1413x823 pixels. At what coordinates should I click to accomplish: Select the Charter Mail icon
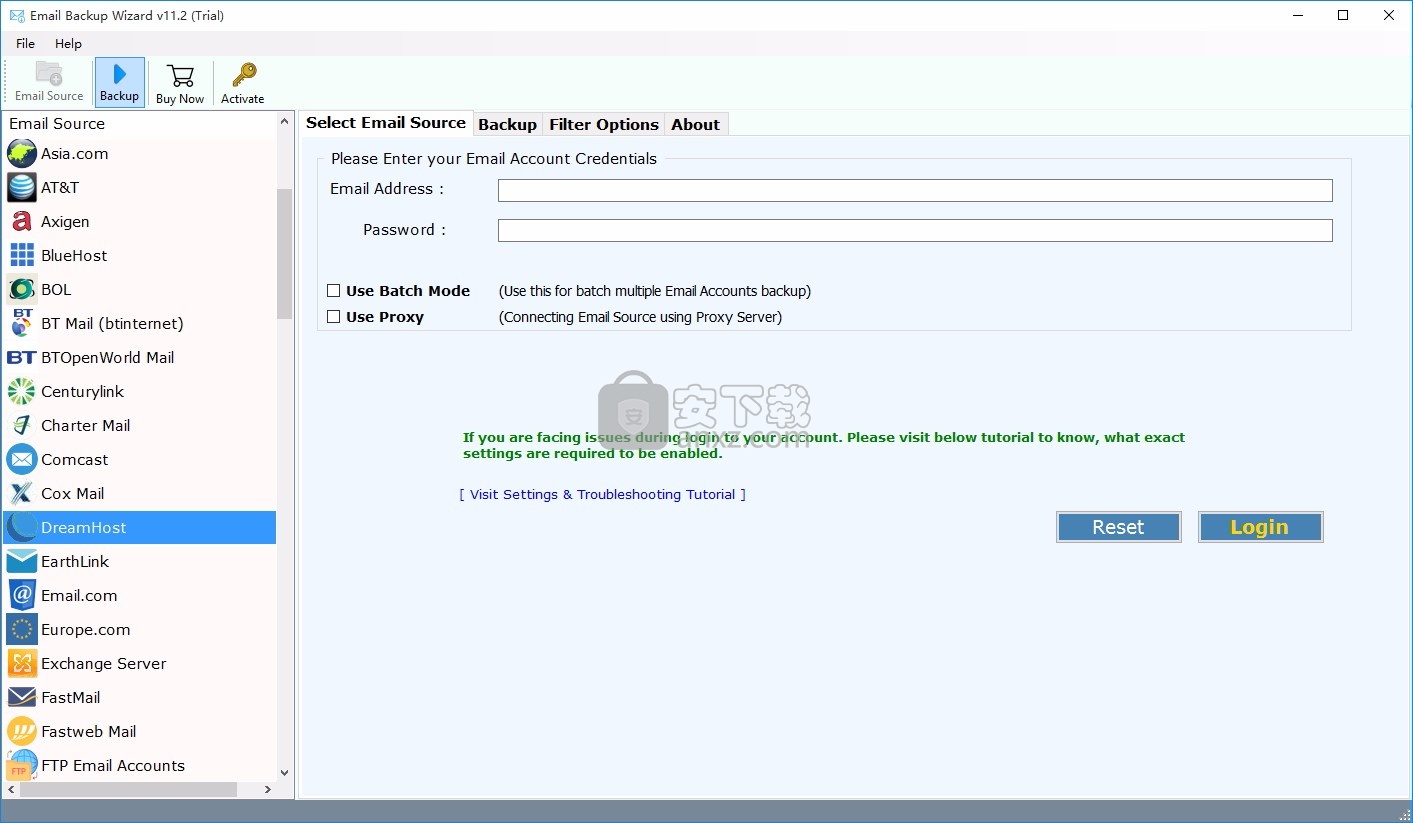(21, 426)
